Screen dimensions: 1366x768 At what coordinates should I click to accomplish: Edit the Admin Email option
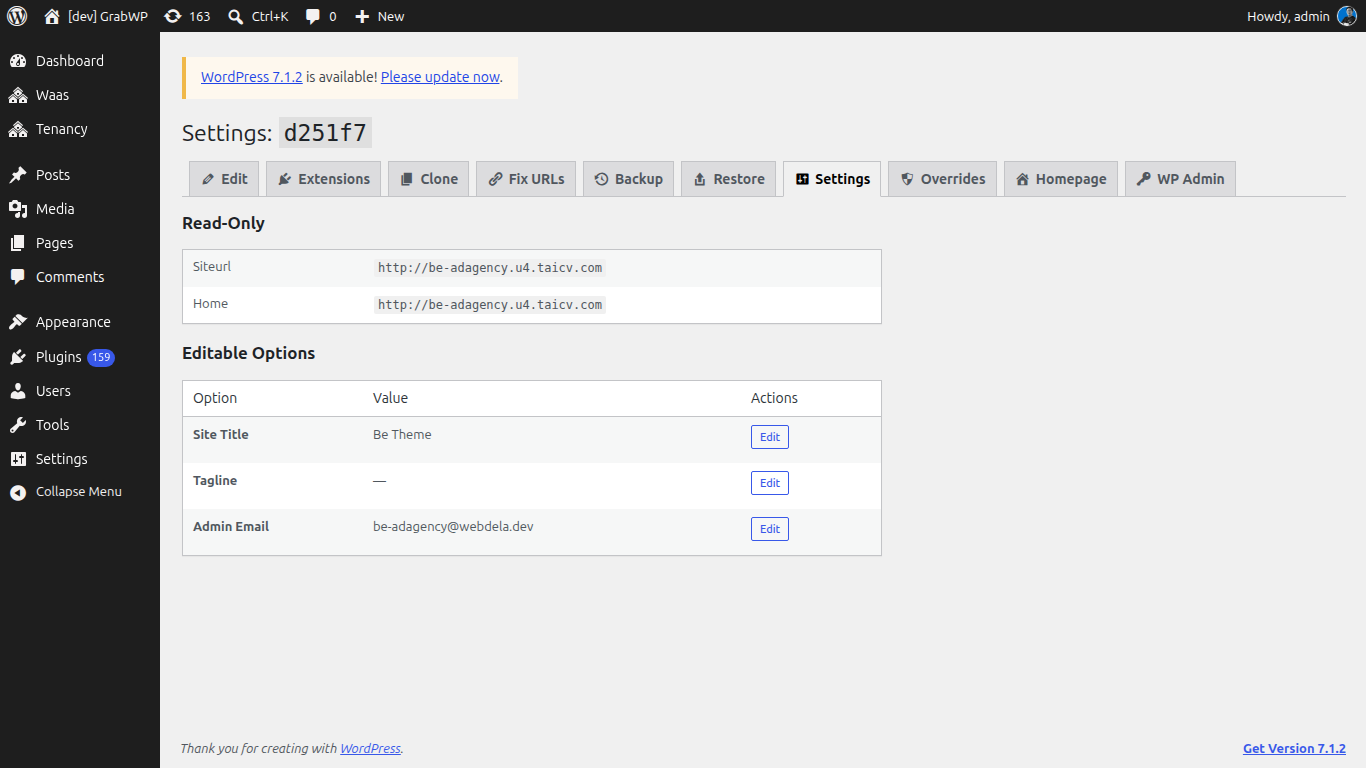pyautogui.click(x=770, y=529)
